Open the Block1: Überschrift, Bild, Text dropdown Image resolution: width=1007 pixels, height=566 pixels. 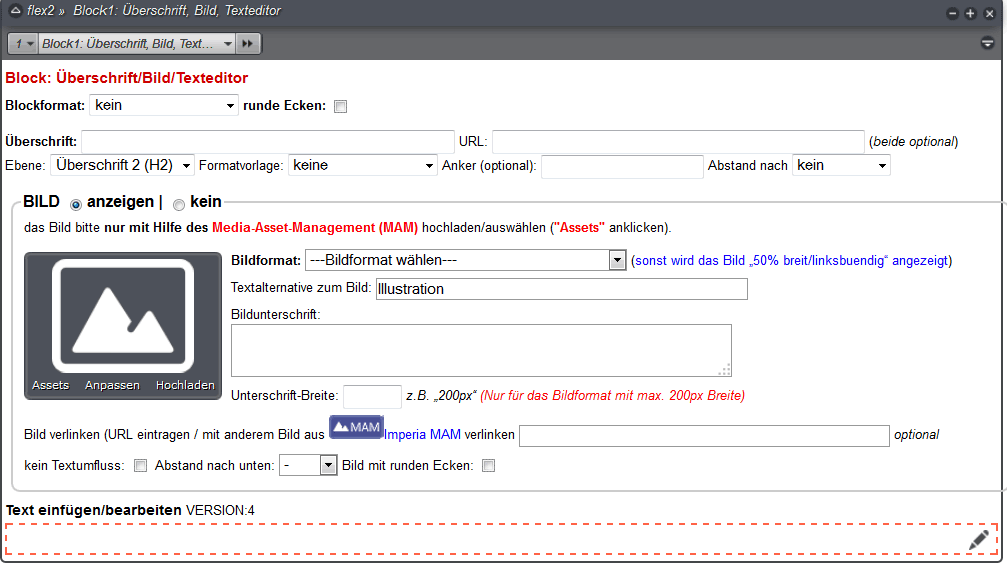pyautogui.click(x=137, y=44)
